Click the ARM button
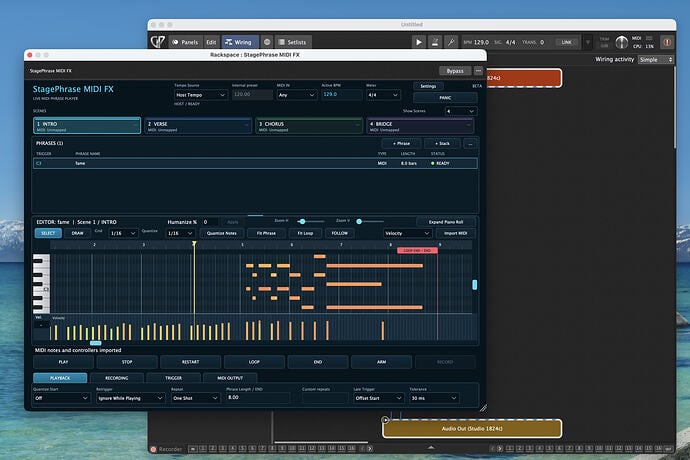 382,362
